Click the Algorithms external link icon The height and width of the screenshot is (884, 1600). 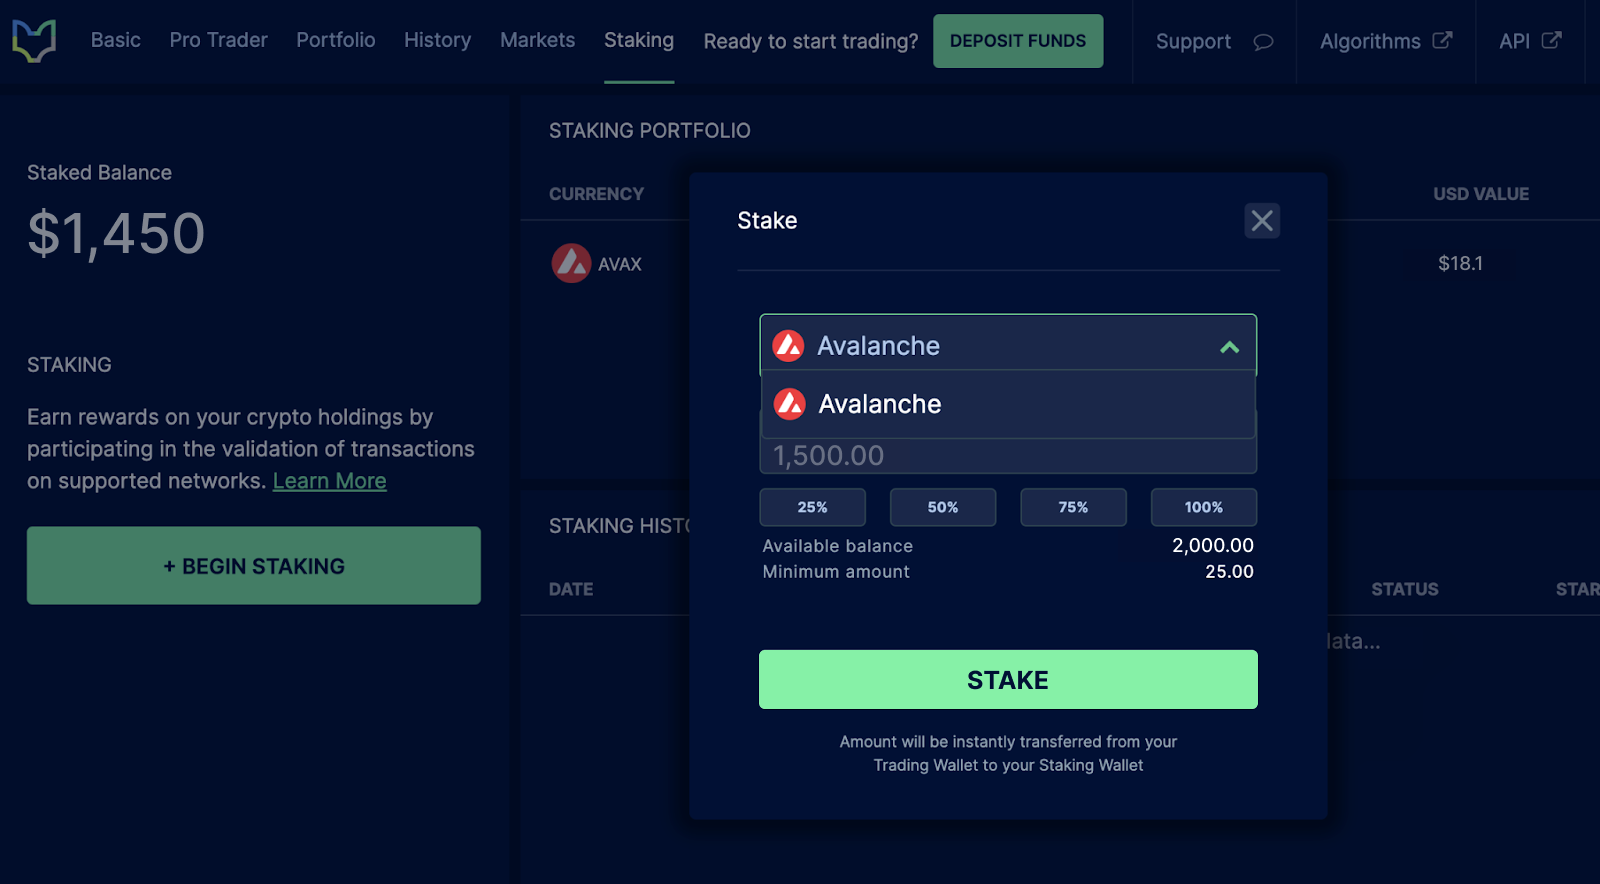point(1442,40)
